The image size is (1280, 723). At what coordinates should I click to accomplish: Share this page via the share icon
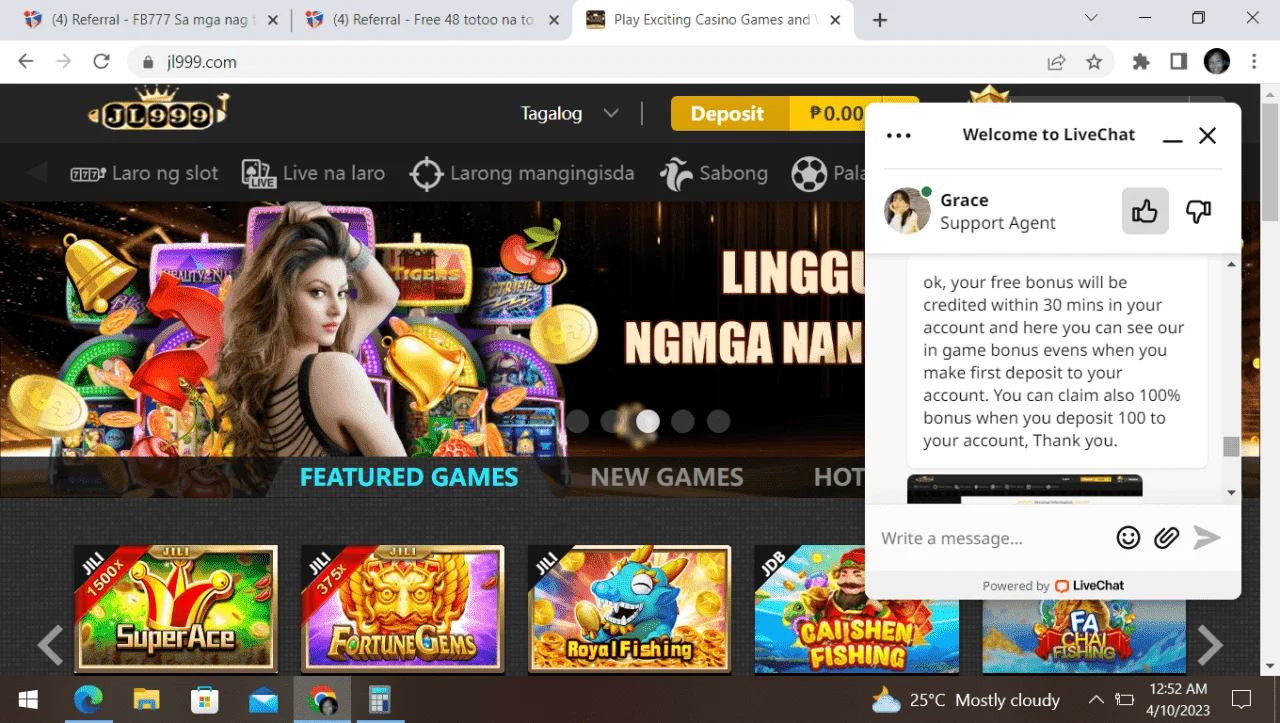(1056, 62)
